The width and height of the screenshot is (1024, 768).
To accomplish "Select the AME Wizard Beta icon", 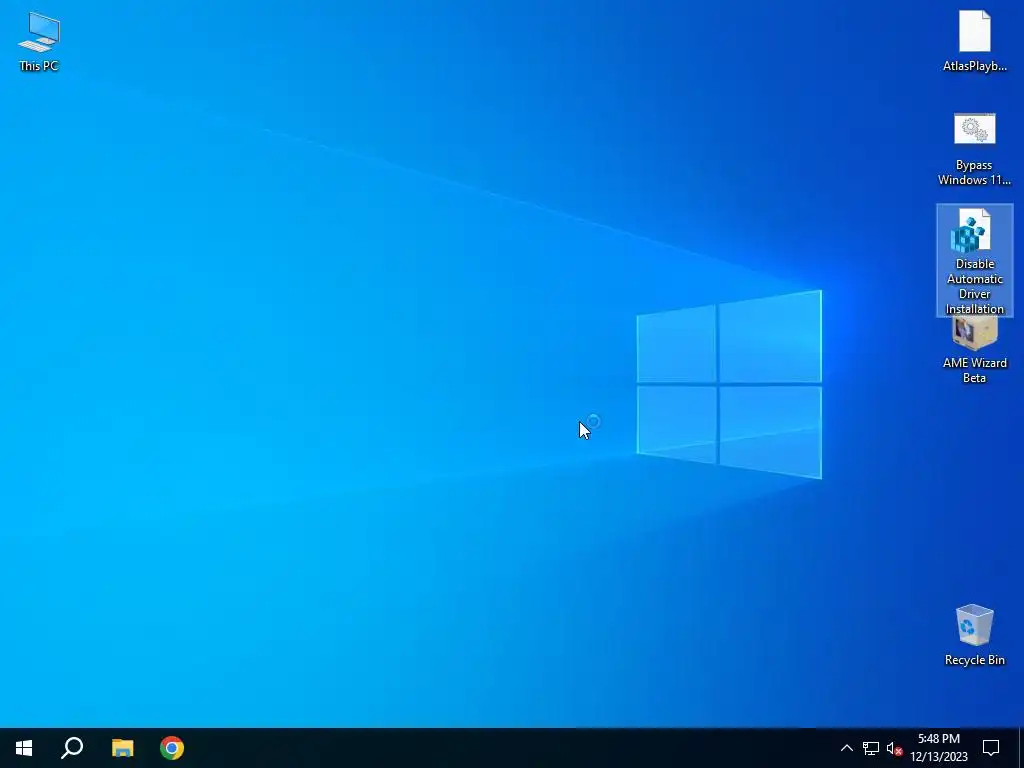I will point(974,351).
